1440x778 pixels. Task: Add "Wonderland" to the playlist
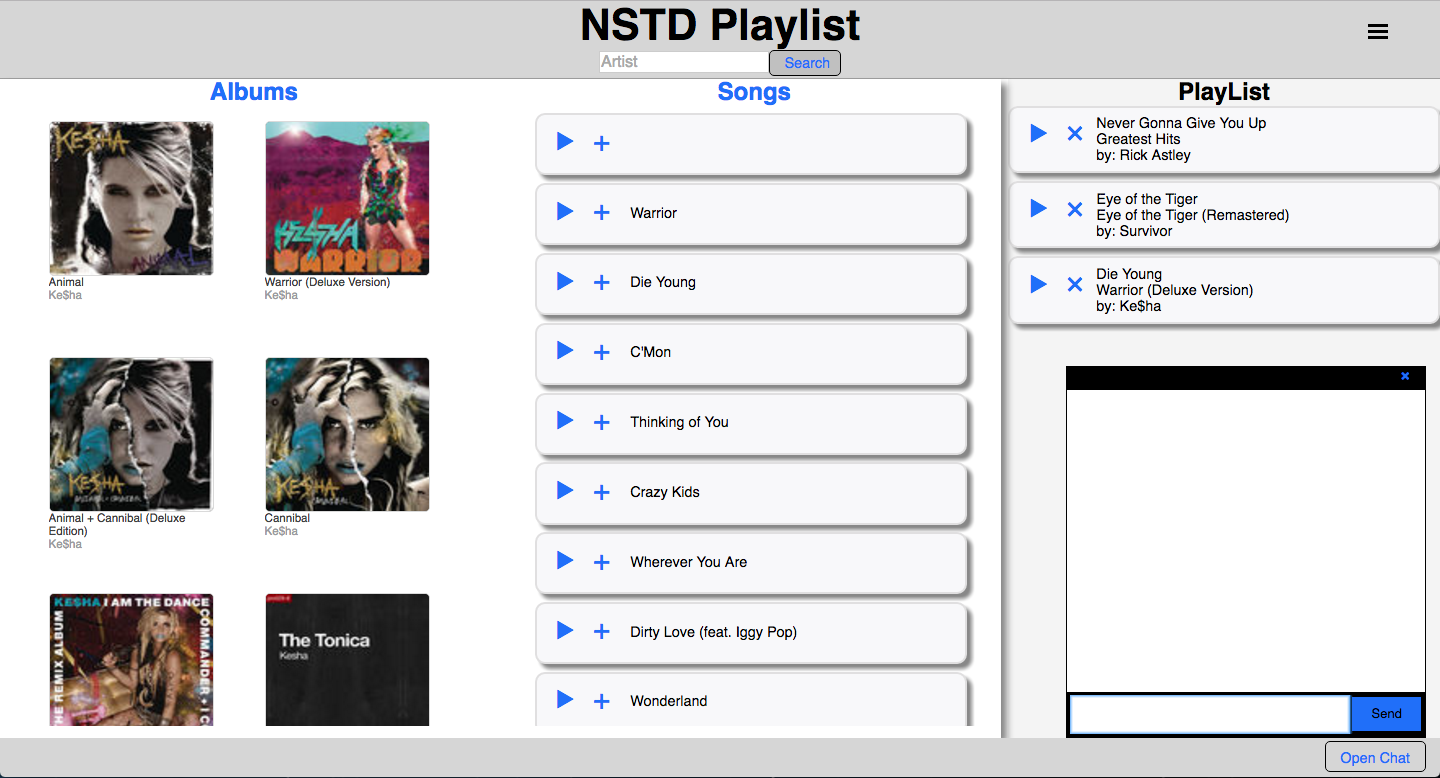601,699
